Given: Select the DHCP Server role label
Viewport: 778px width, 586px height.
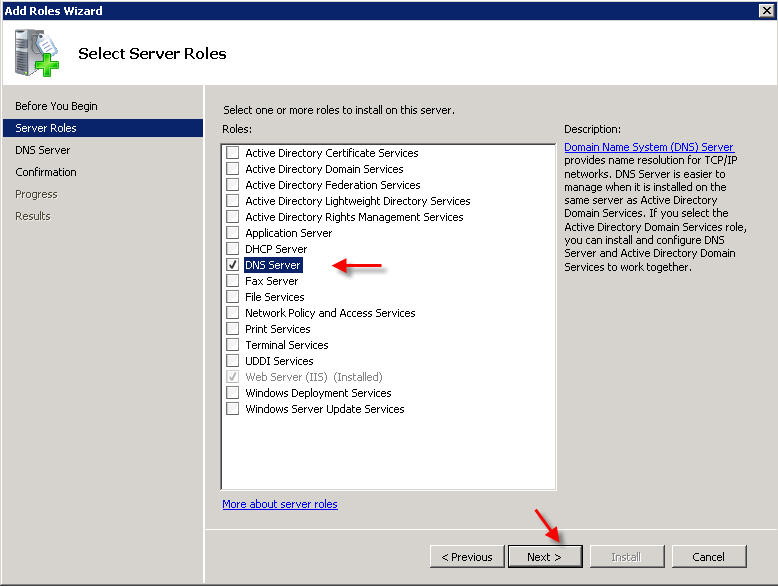Looking at the screenshot, I should click(x=276, y=249).
